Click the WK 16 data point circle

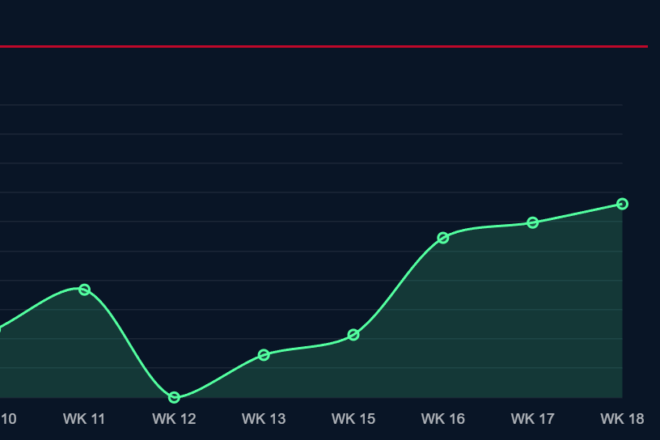pos(443,238)
